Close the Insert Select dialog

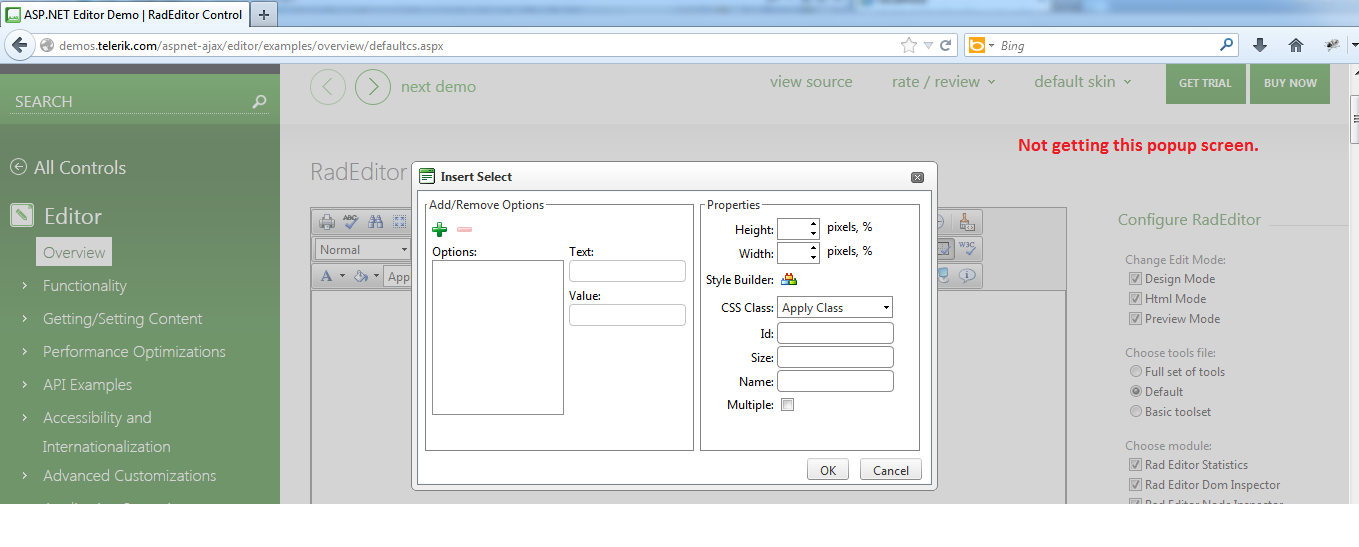click(x=917, y=177)
